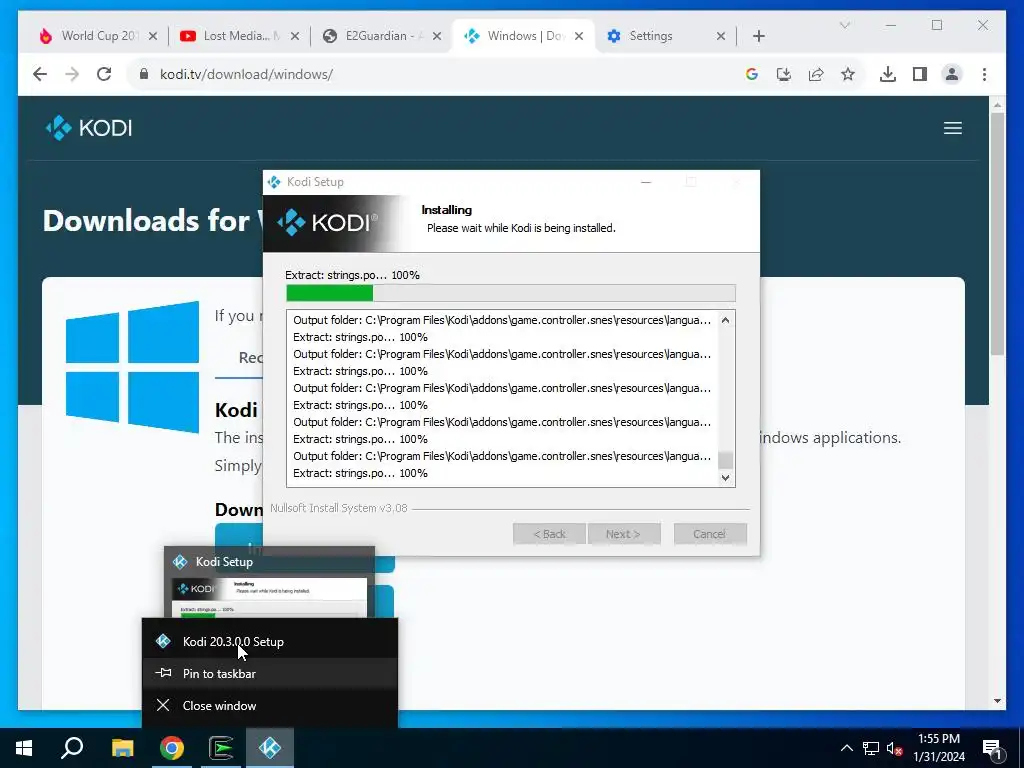This screenshot has height=768, width=1024.
Task: Open Kodi site hamburger menu
Action: pyautogui.click(x=953, y=128)
